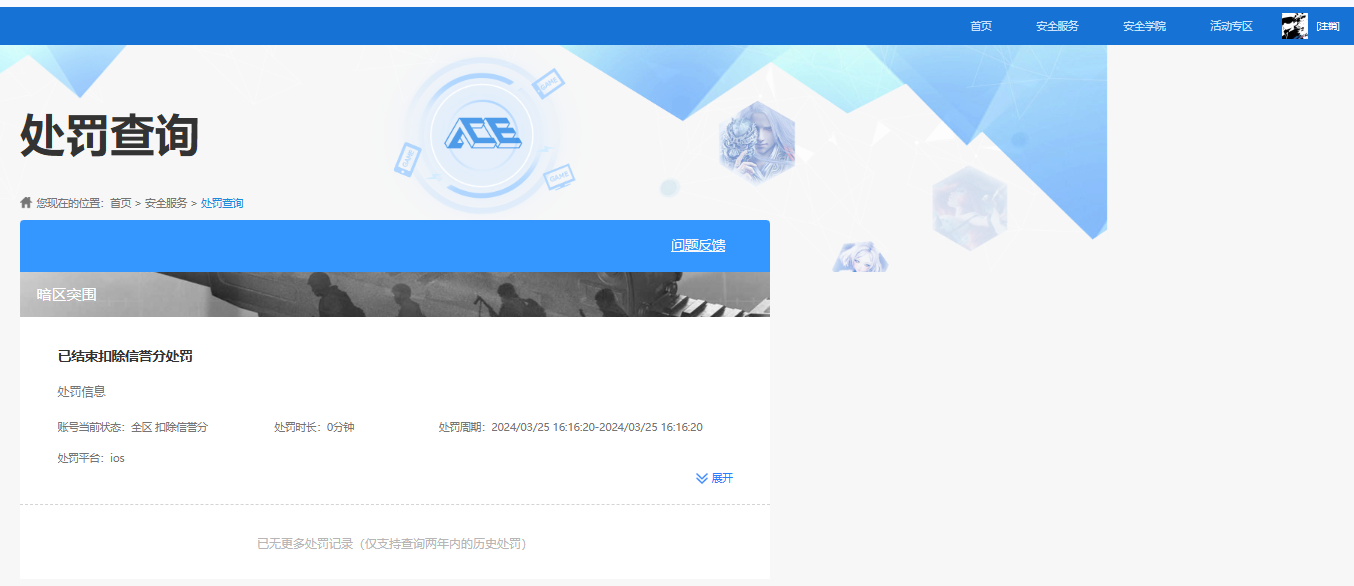This screenshot has width=1354, height=586.
Task: Click the phone icon left of the ACE logo
Action: 407,159
